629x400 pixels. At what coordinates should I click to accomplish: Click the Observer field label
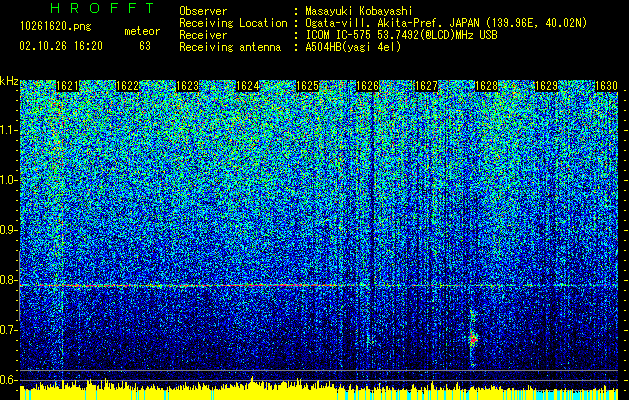[203, 11]
